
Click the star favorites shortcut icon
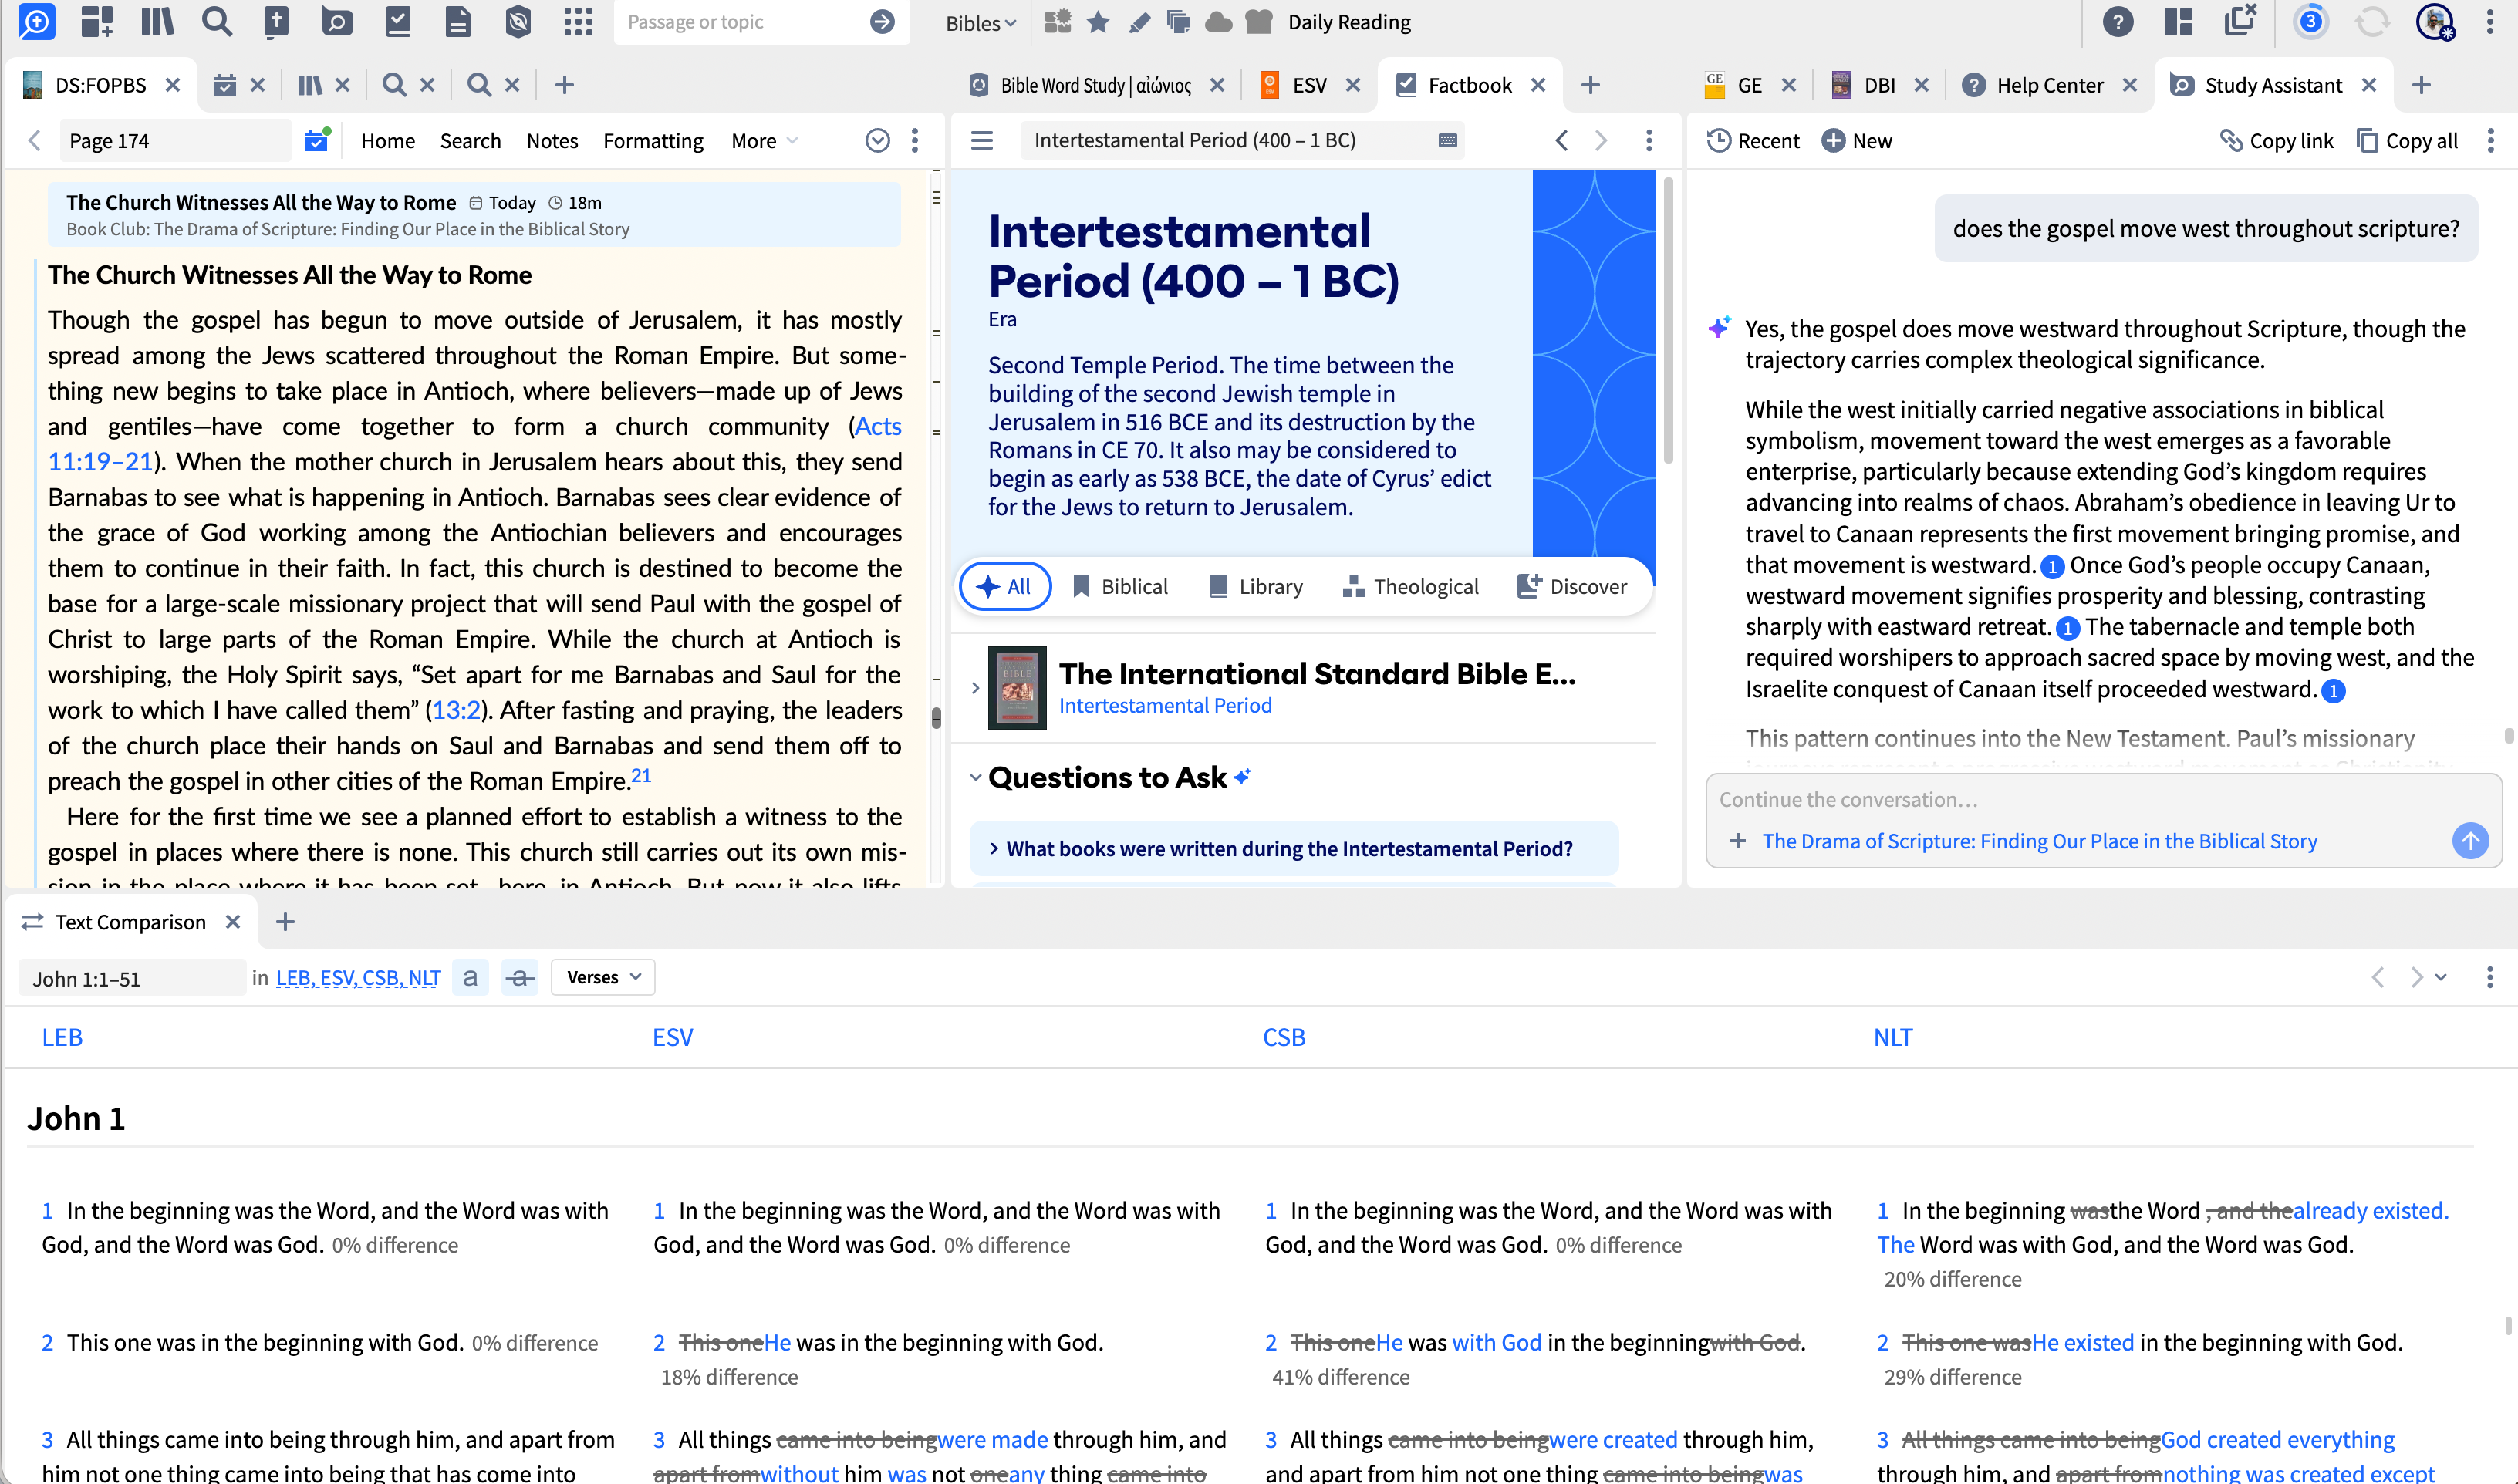[1098, 21]
